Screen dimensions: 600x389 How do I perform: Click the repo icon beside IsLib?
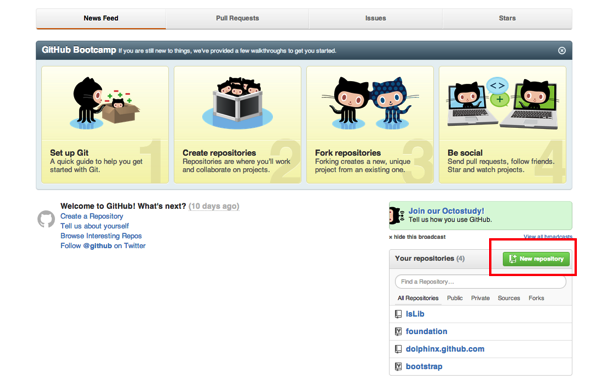coord(398,314)
